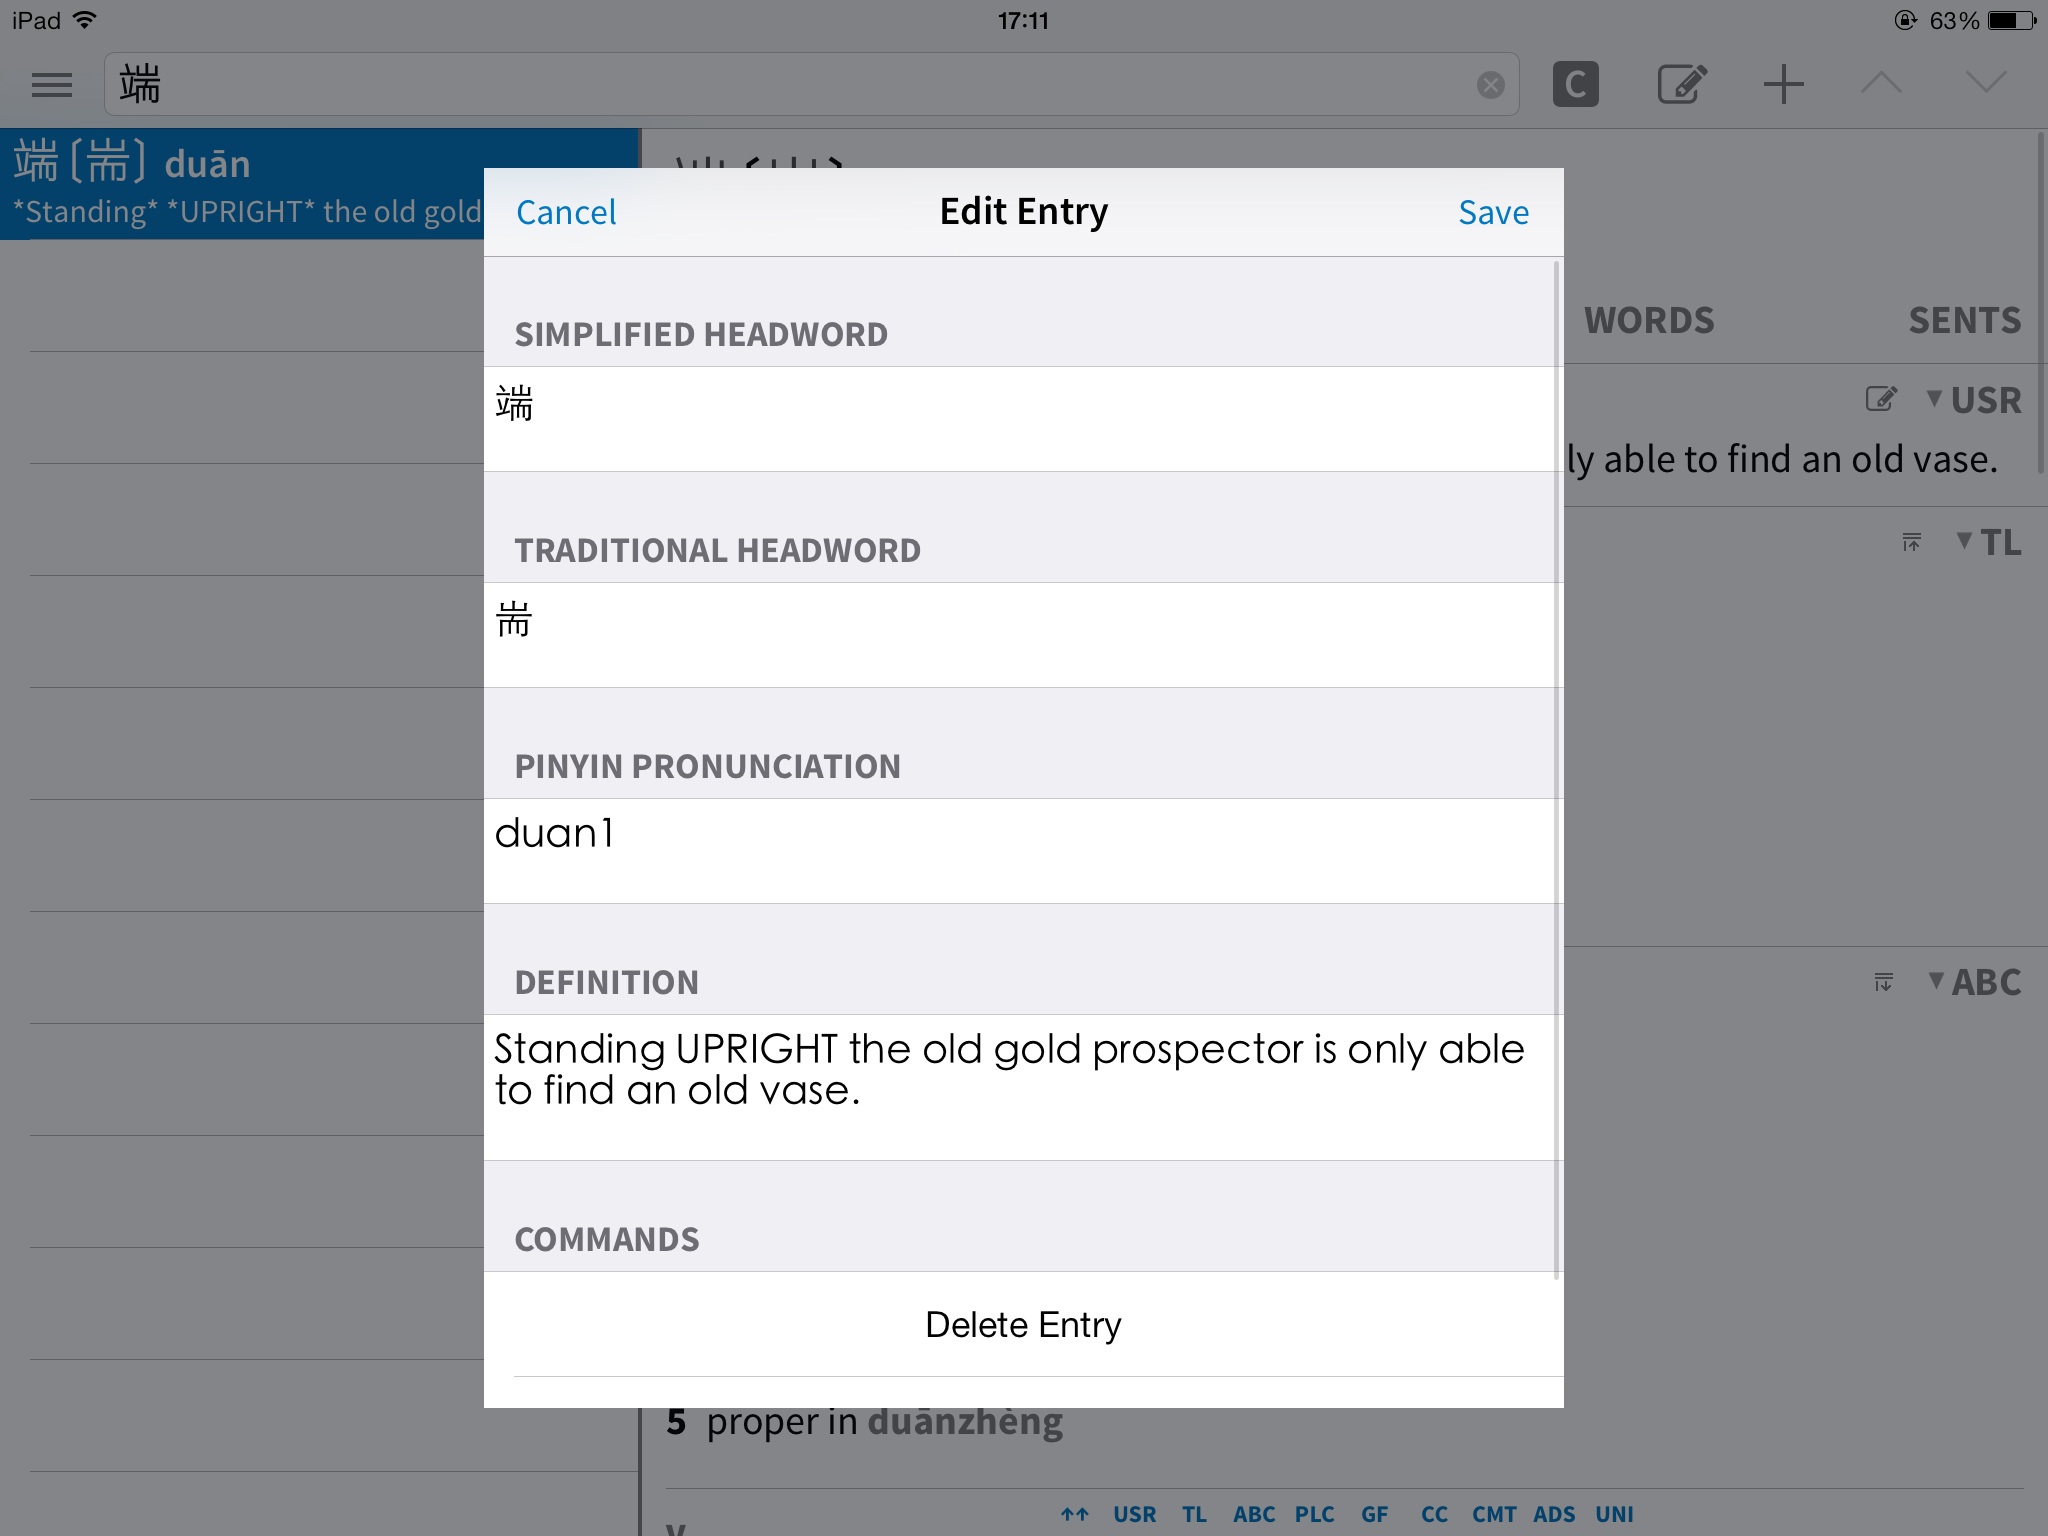Viewport: 2048px width, 1536px height.
Task: Switch to the SENTS tab
Action: pos(1964,321)
